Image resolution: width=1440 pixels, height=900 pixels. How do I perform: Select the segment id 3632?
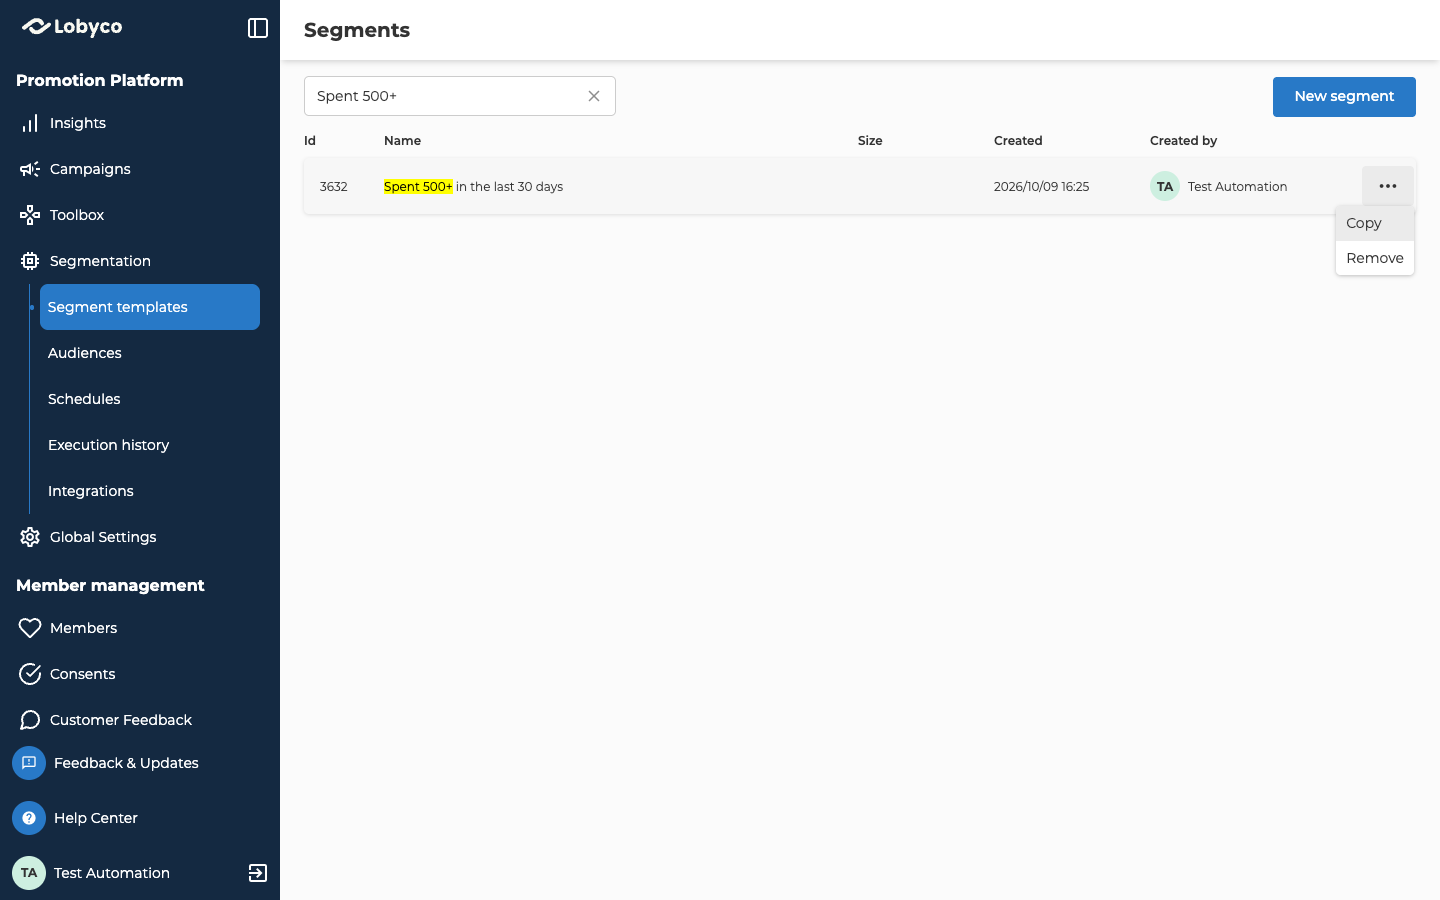pyautogui.click(x=334, y=187)
